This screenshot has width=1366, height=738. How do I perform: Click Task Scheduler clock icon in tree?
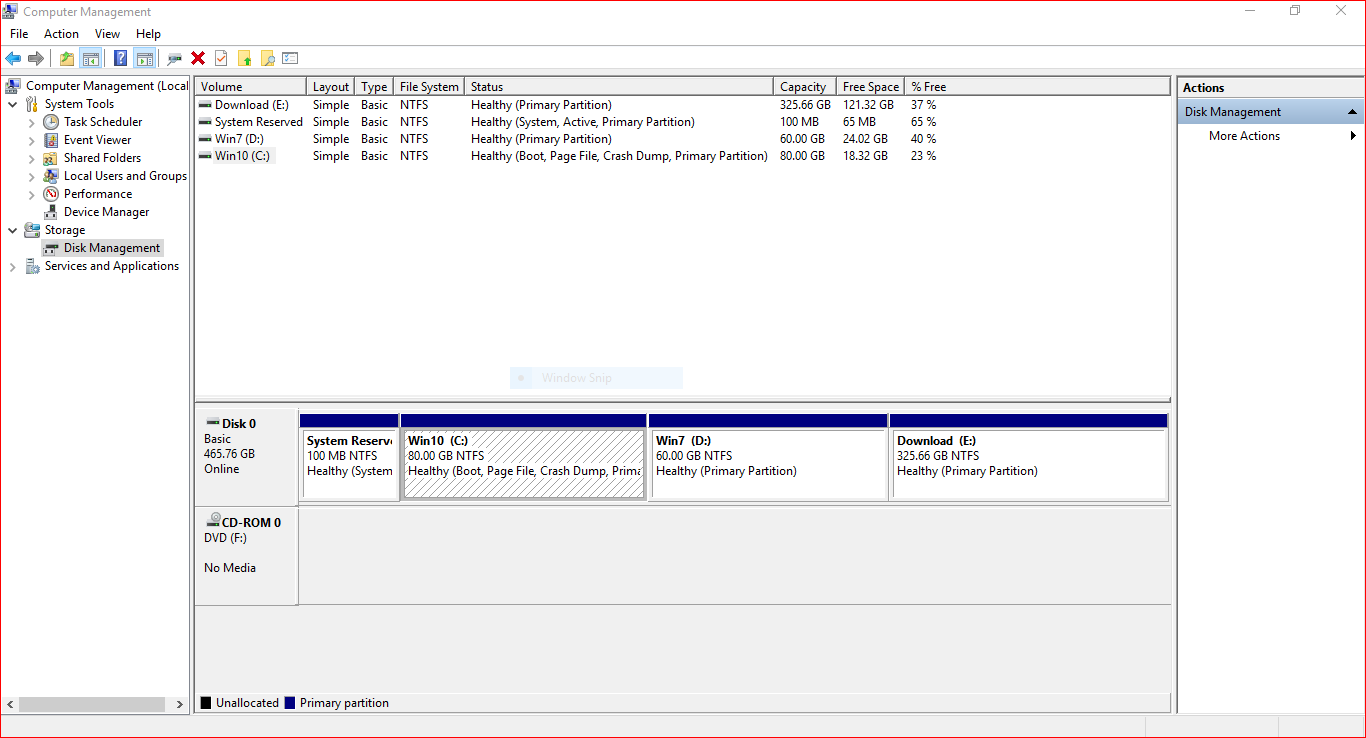tap(51, 122)
